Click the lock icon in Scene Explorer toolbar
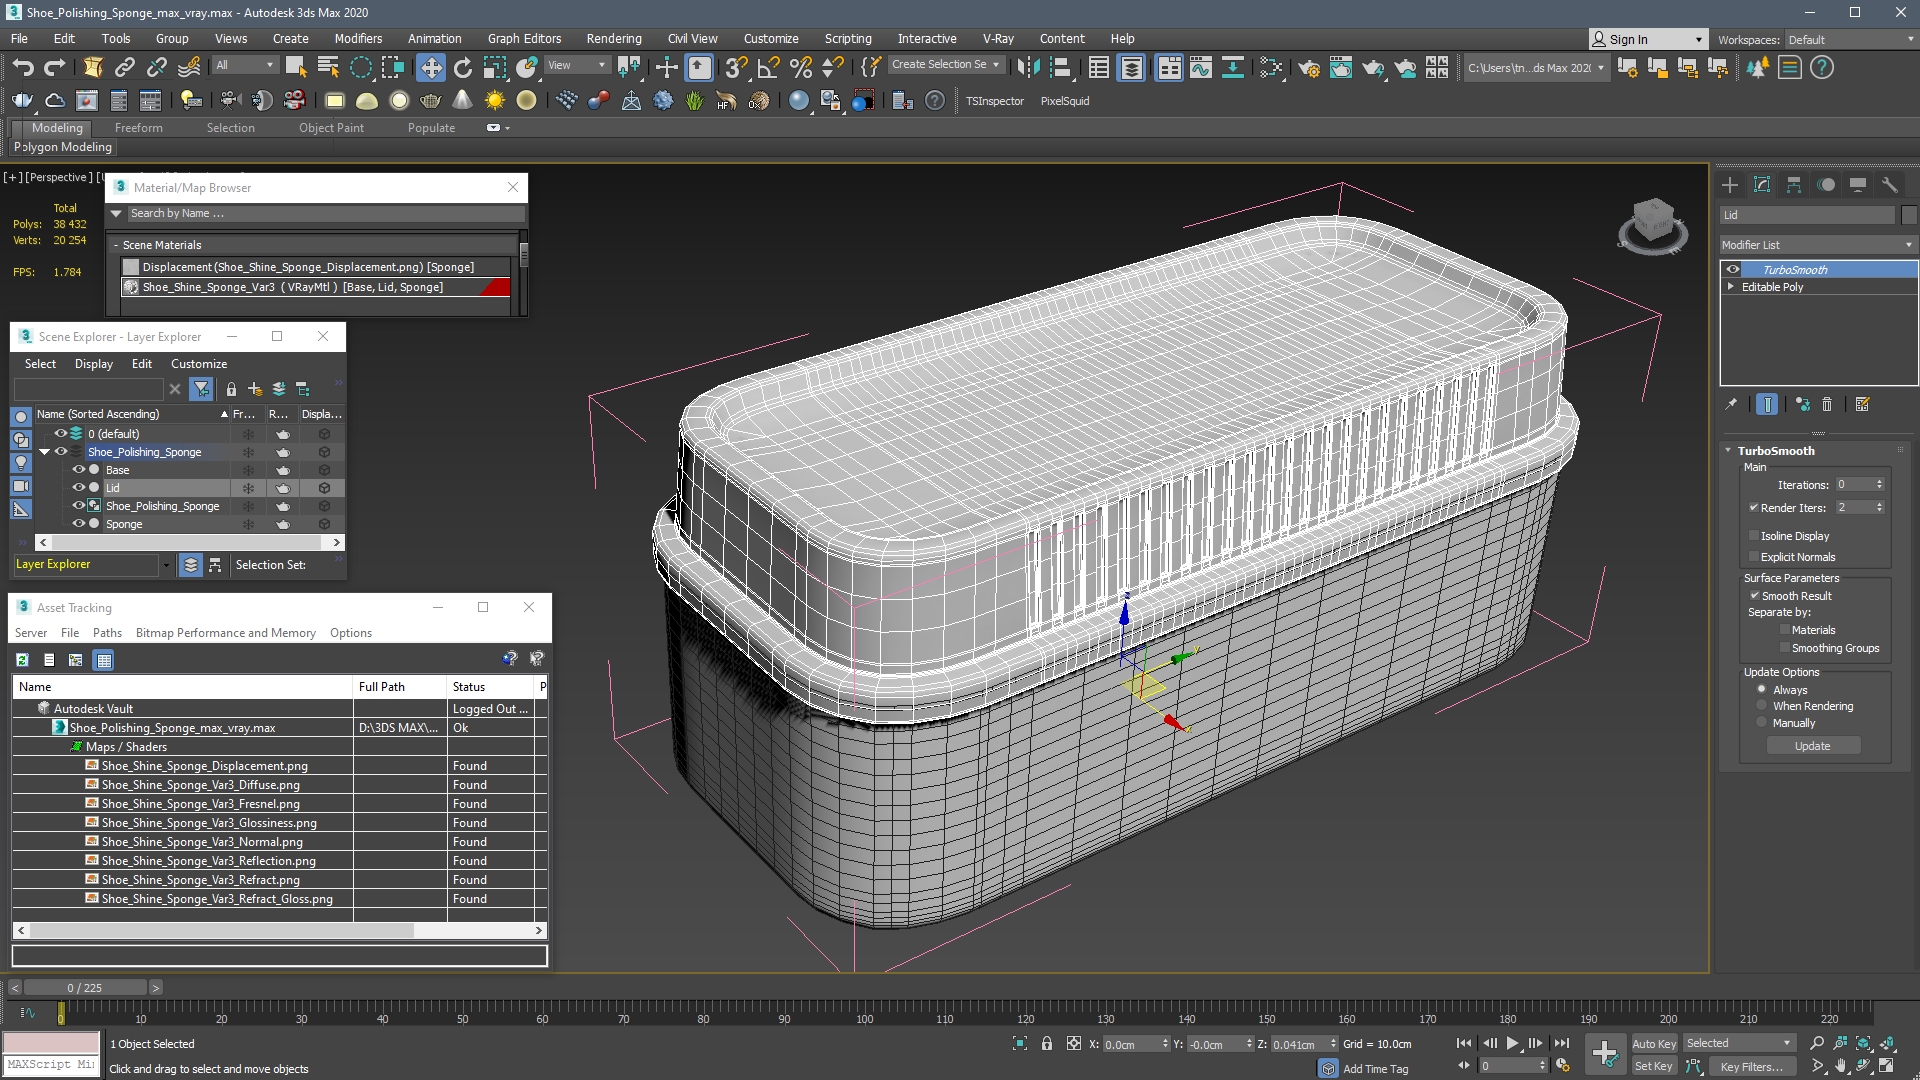1920x1080 pixels. pyautogui.click(x=231, y=389)
